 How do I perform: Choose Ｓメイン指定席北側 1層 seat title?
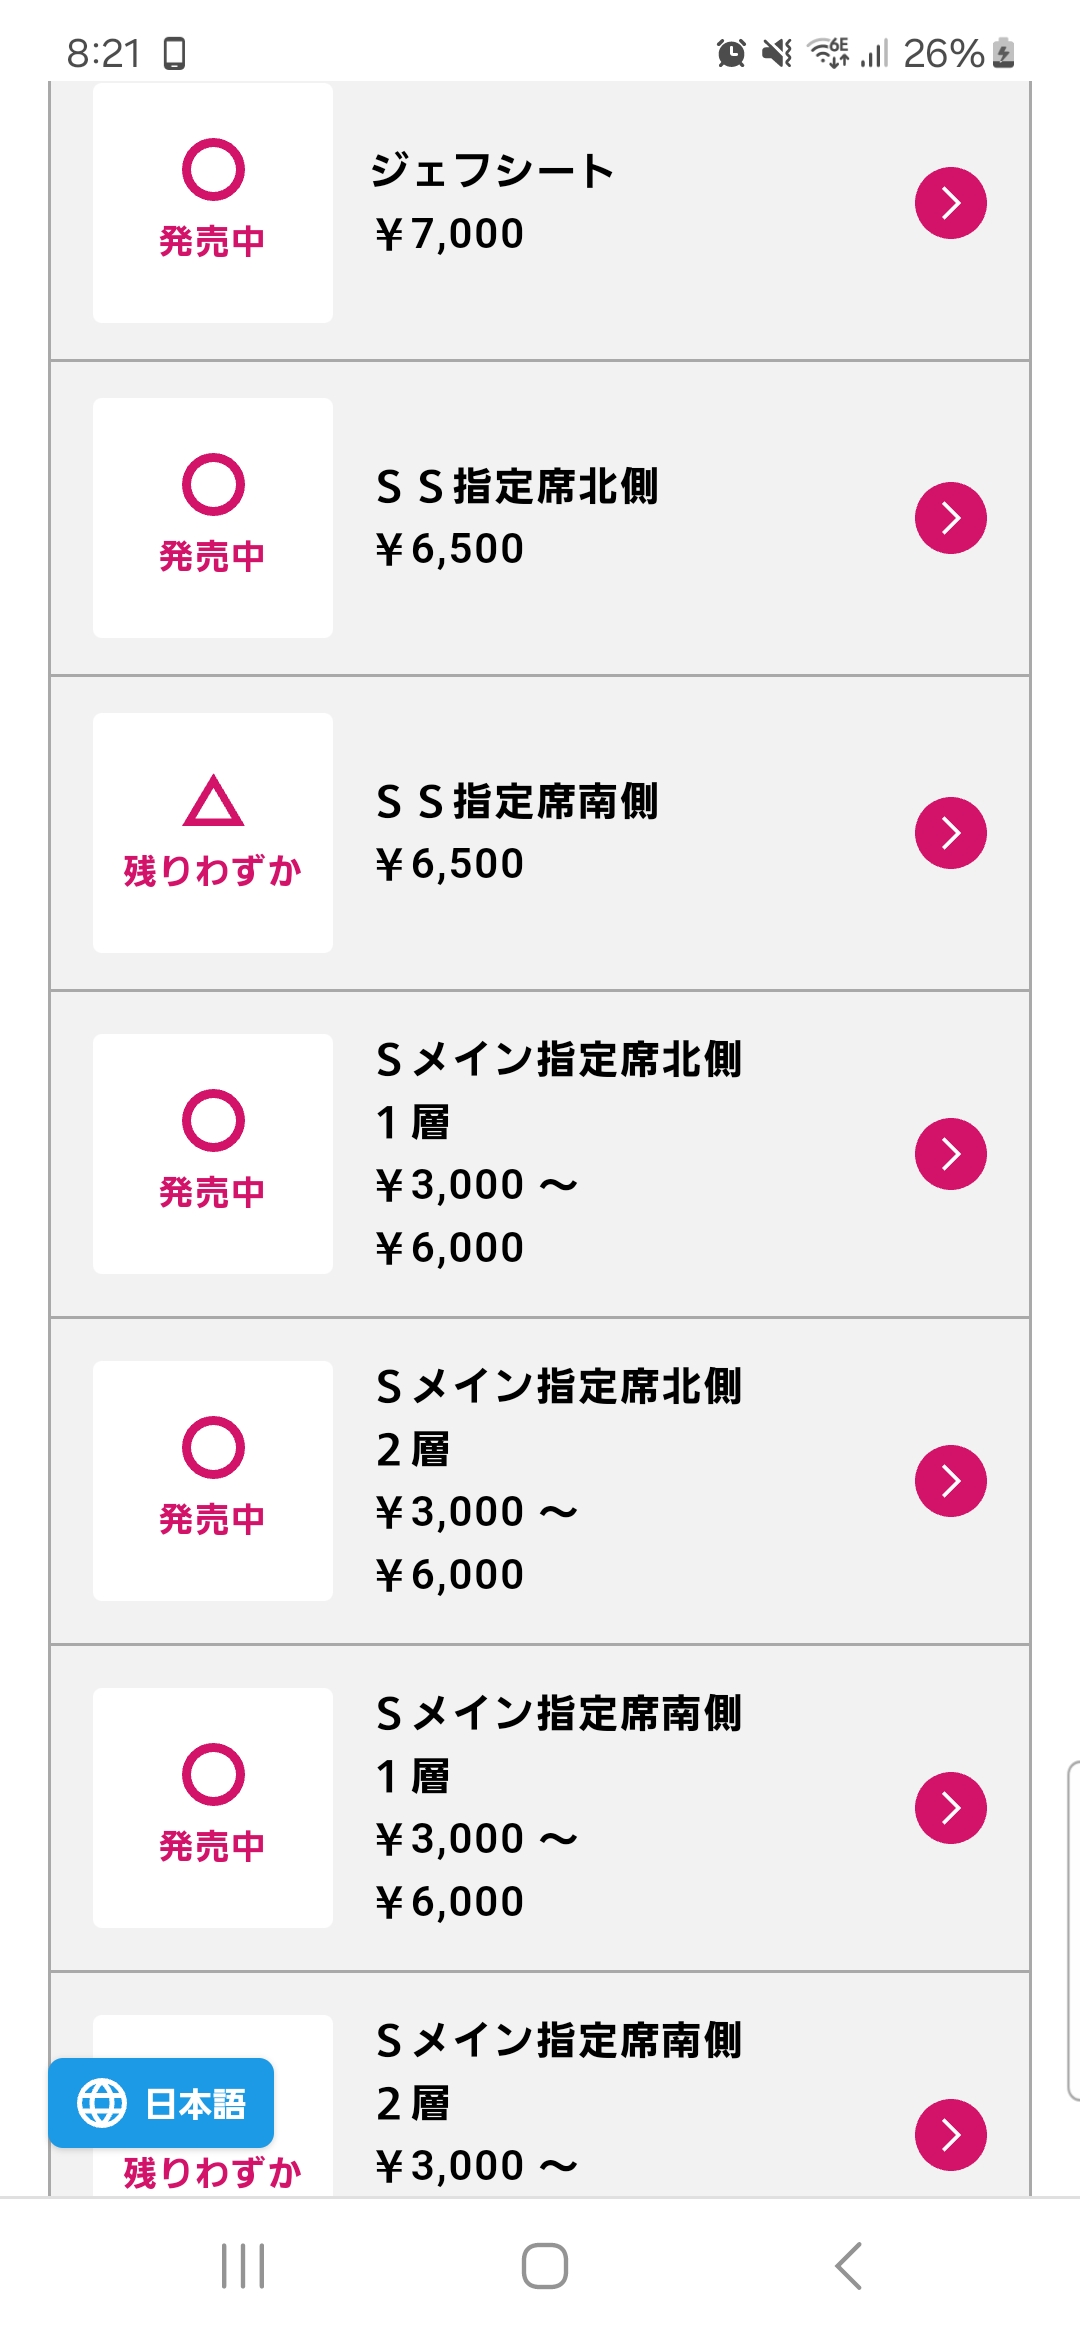[558, 1089]
